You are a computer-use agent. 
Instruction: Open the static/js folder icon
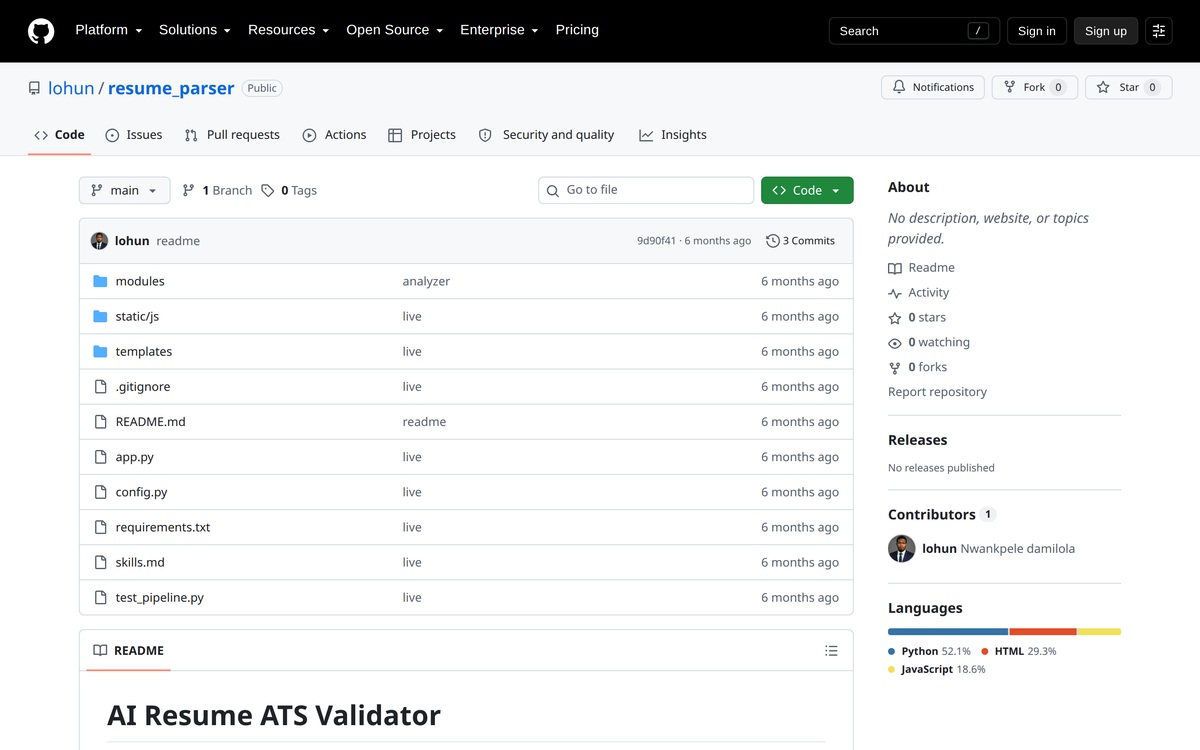pyautogui.click(x=100, y=316)
